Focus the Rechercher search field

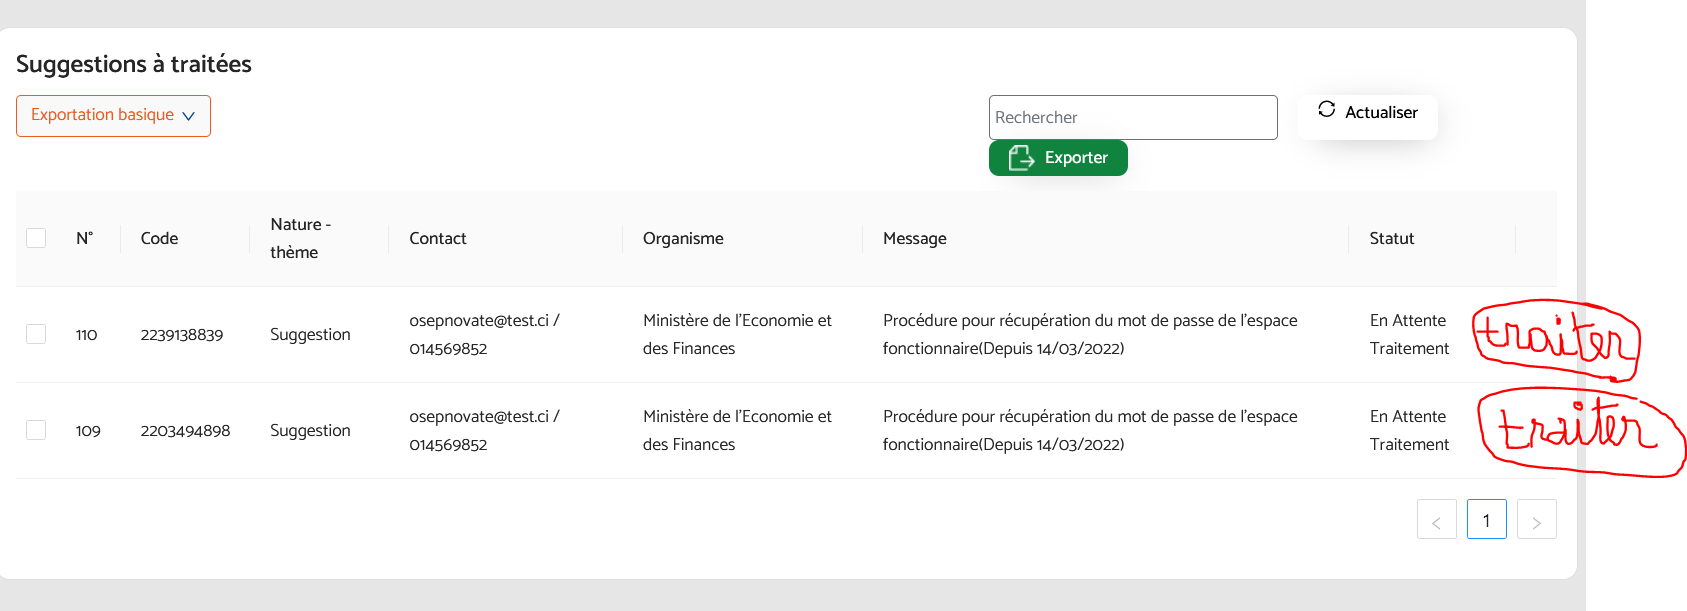(1132, 118)
